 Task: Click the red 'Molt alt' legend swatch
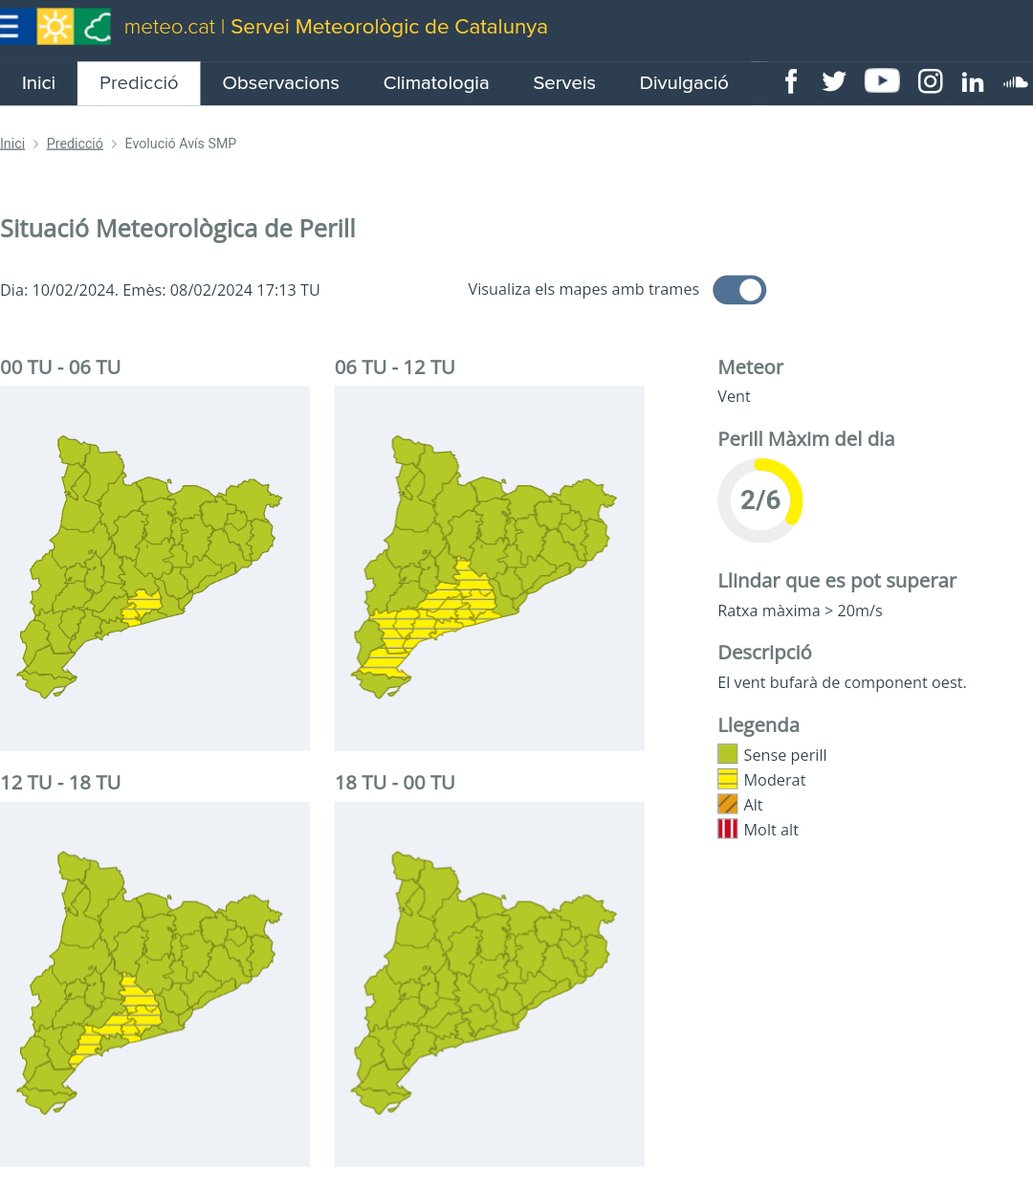point(727,829)
